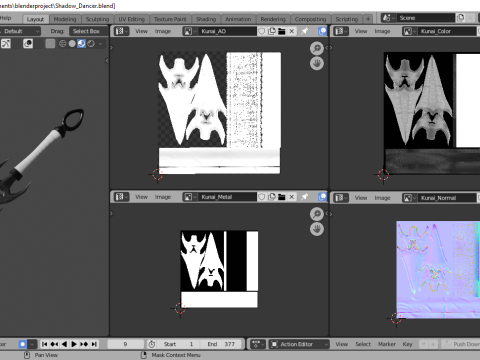This screenshot has width=480, height=360.
Task: Unlink the Kunai_AO image
Action: click(x=292, y=31)
